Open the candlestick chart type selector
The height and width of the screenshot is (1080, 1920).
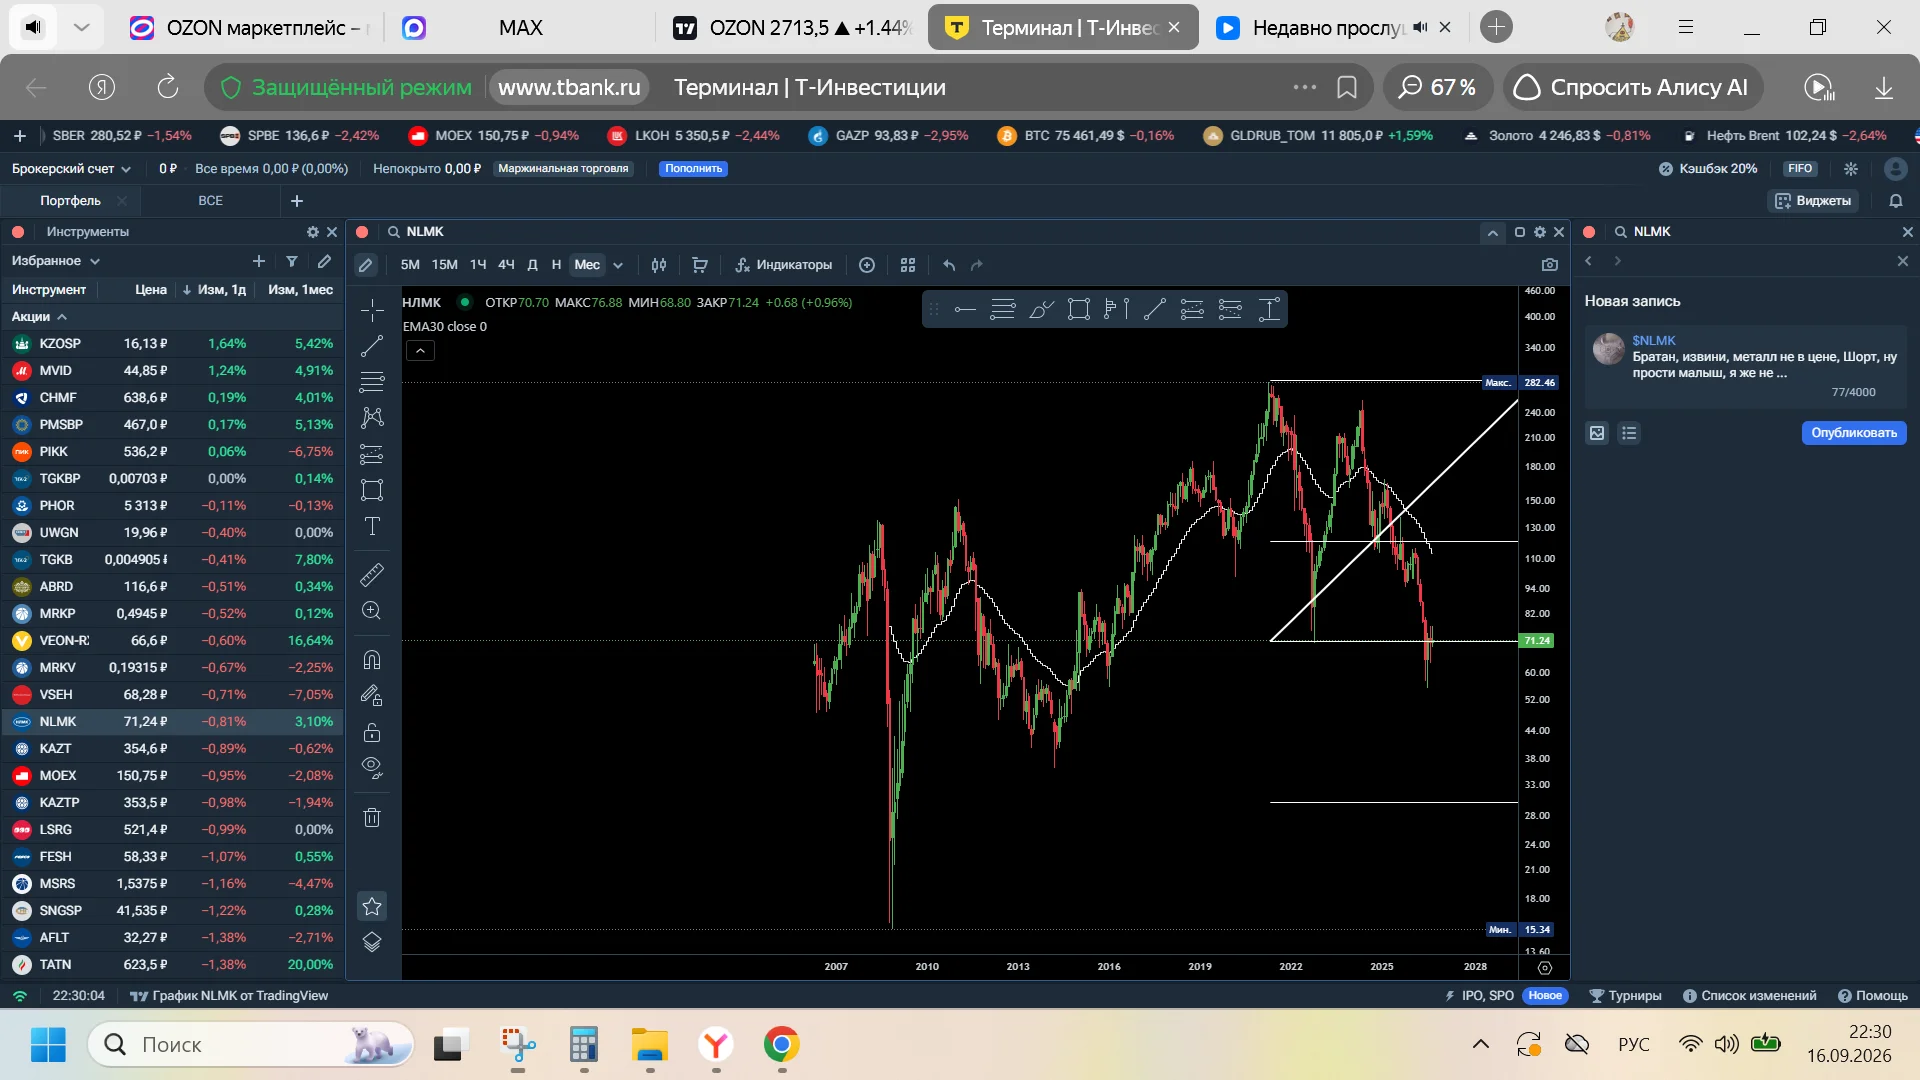[x=659, y=265]
